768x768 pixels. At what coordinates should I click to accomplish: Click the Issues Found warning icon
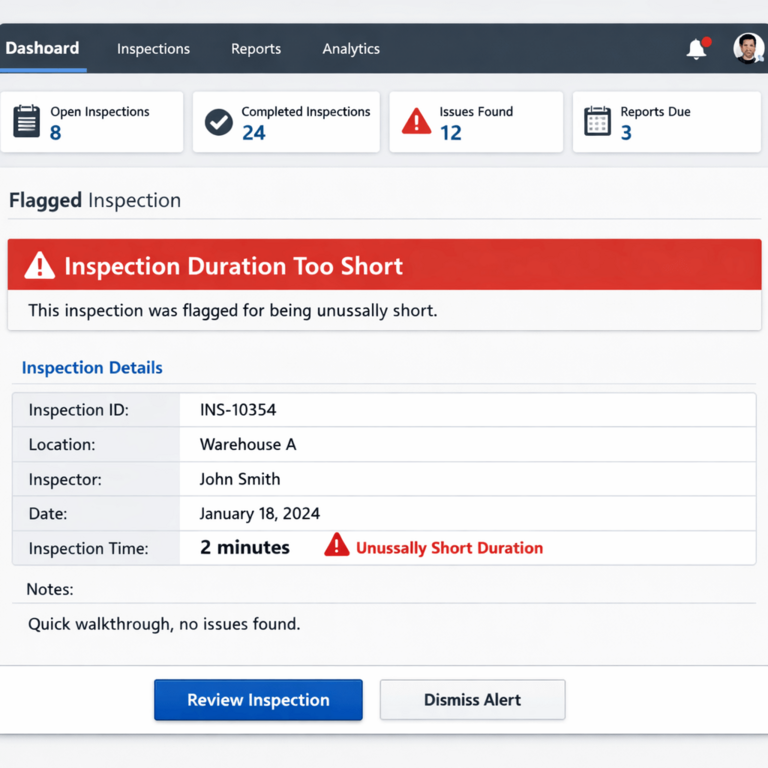[x=416, y=121]
